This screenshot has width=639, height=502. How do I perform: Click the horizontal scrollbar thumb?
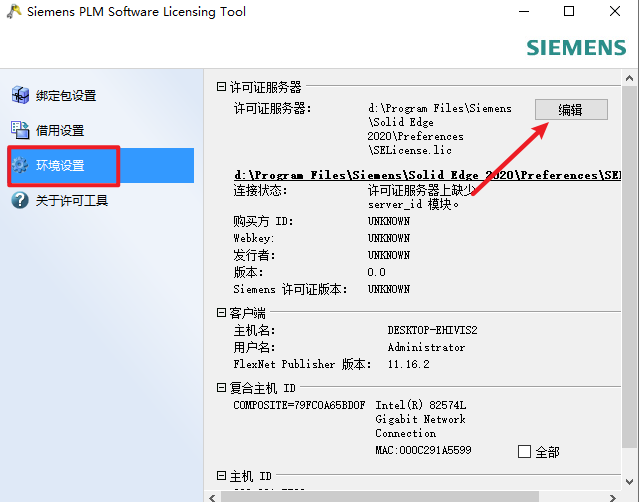pyautogui.click(x=379, y=498)
